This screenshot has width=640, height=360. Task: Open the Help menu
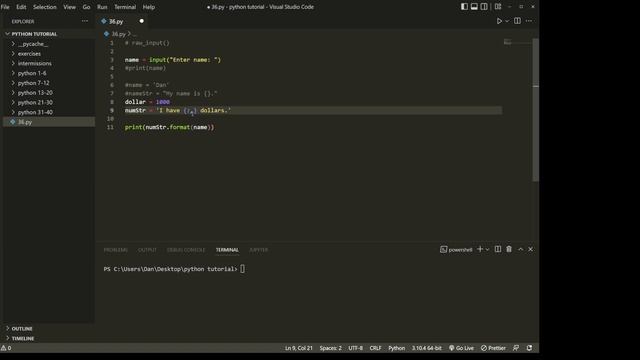(149, 7)
